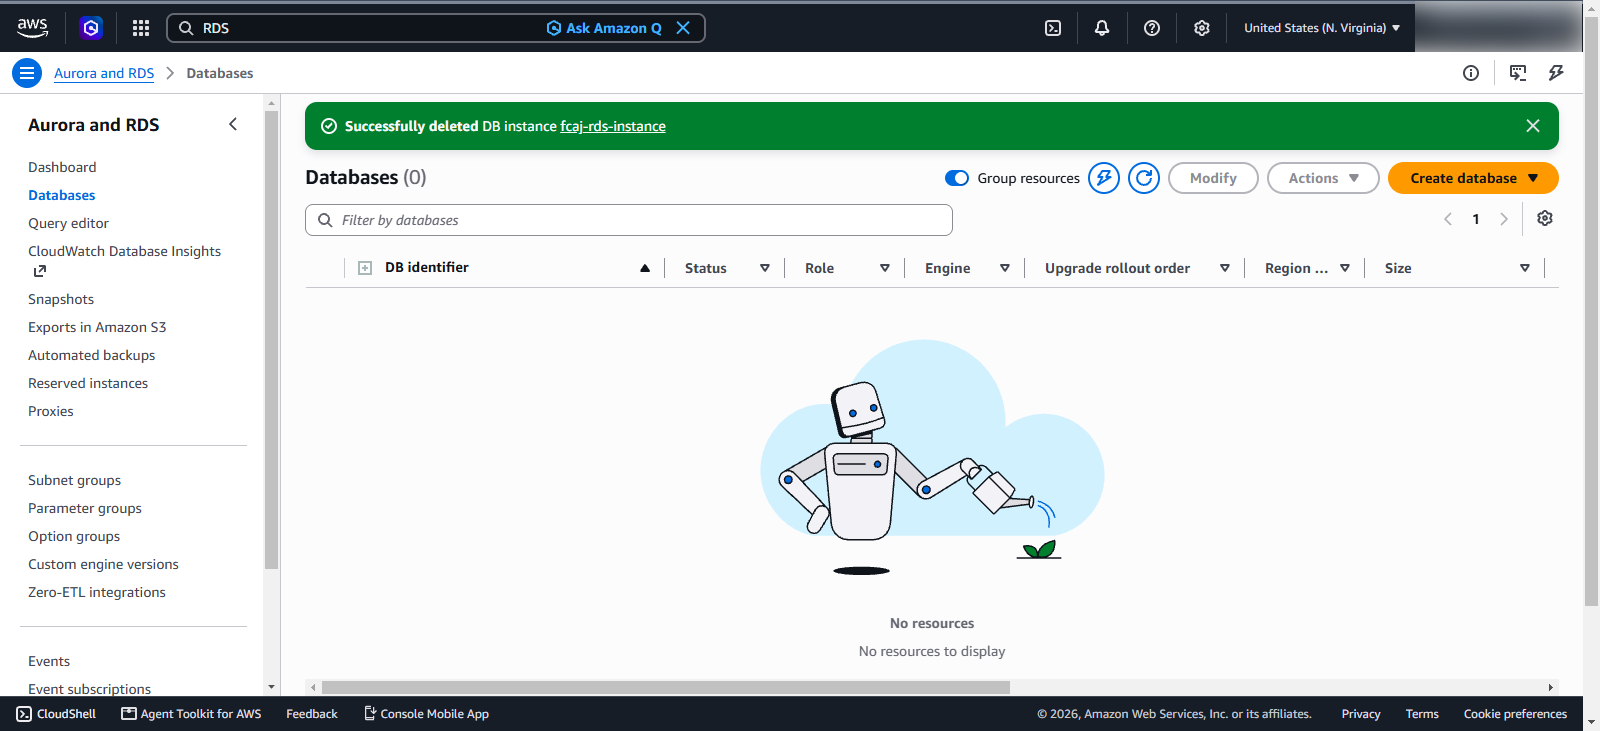1600x731 pixels.
Task: Open the fcaj-rds-instance link
Action: coord(613,126)
